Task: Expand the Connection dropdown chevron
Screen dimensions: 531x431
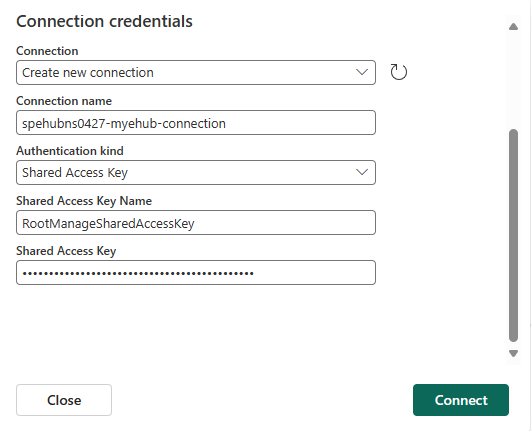Action: tap(362, 72)
